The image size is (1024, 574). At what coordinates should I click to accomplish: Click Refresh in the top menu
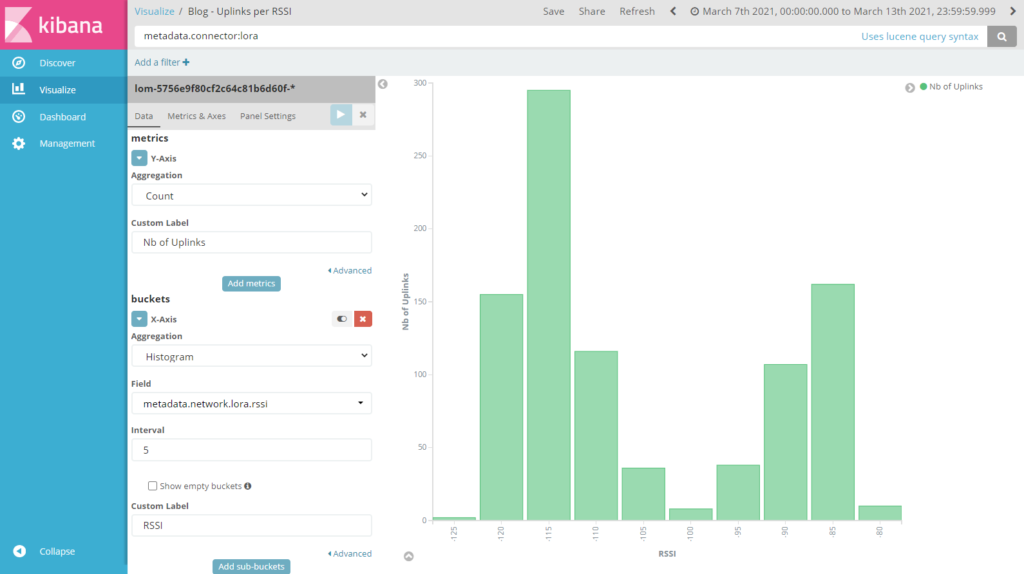tap(637, 11)
